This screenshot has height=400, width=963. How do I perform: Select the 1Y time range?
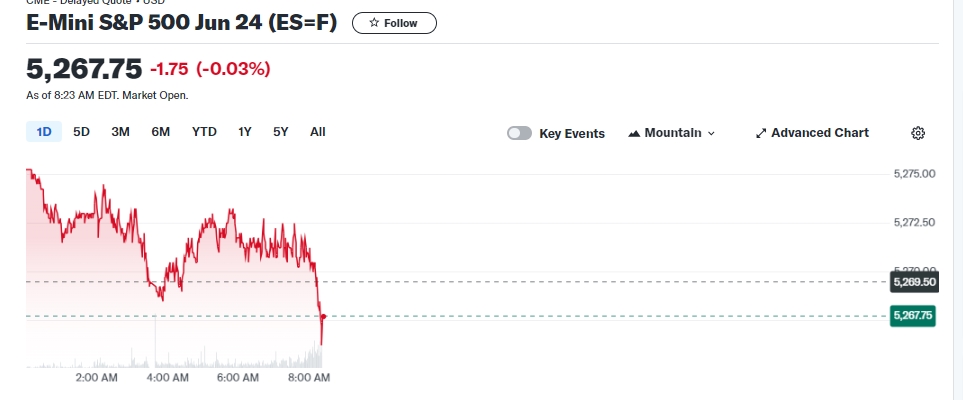(245, 132)
